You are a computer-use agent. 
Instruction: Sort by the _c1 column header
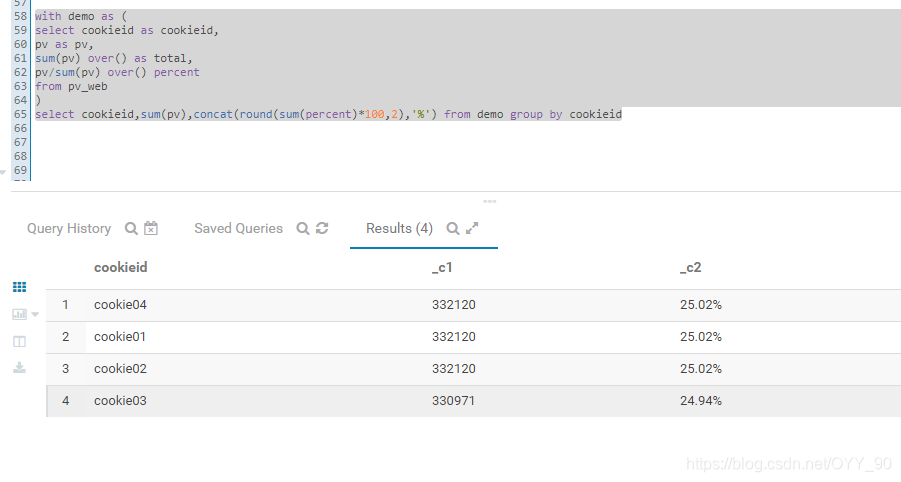point(442,268)
